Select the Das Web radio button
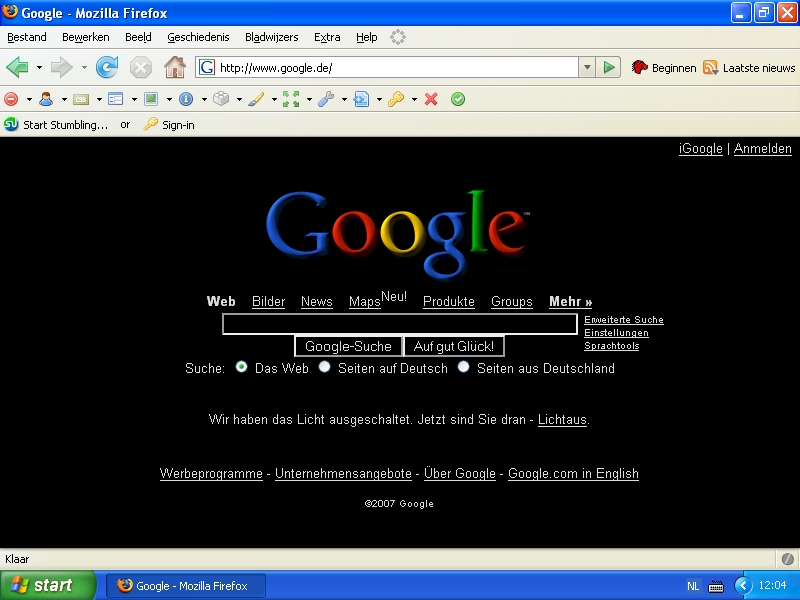800x600 pixels. pos(241,367)
